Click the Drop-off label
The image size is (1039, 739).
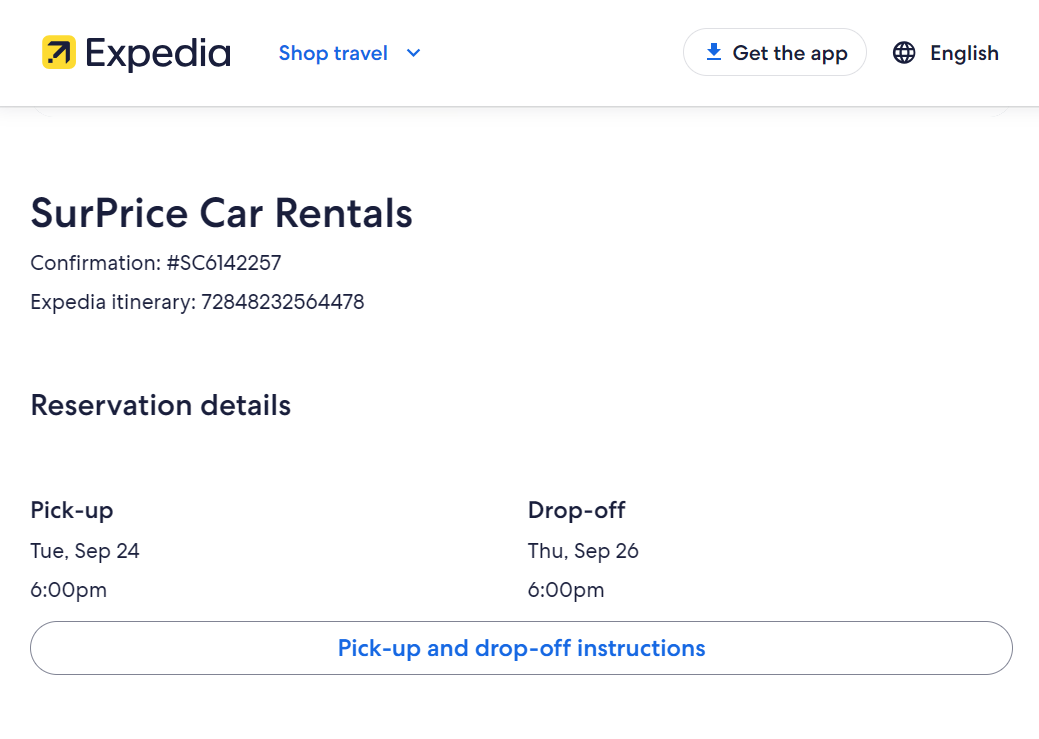pos(576,510)
